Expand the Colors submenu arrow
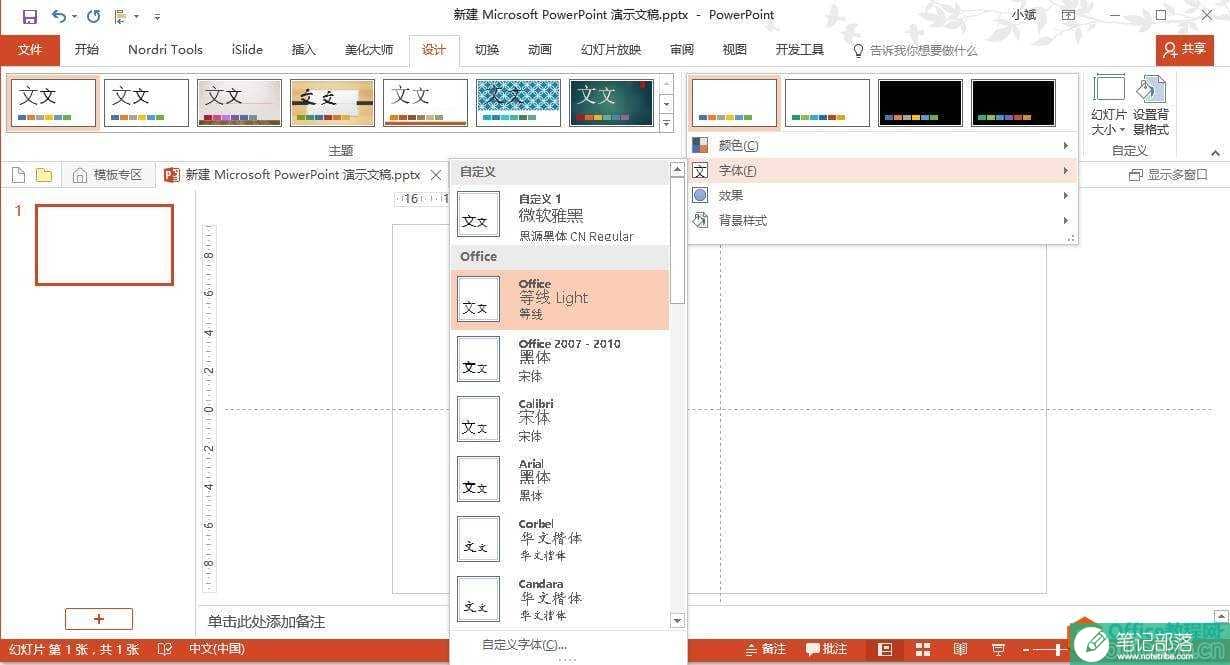1230x665 pixels. tap(1066, 145)
